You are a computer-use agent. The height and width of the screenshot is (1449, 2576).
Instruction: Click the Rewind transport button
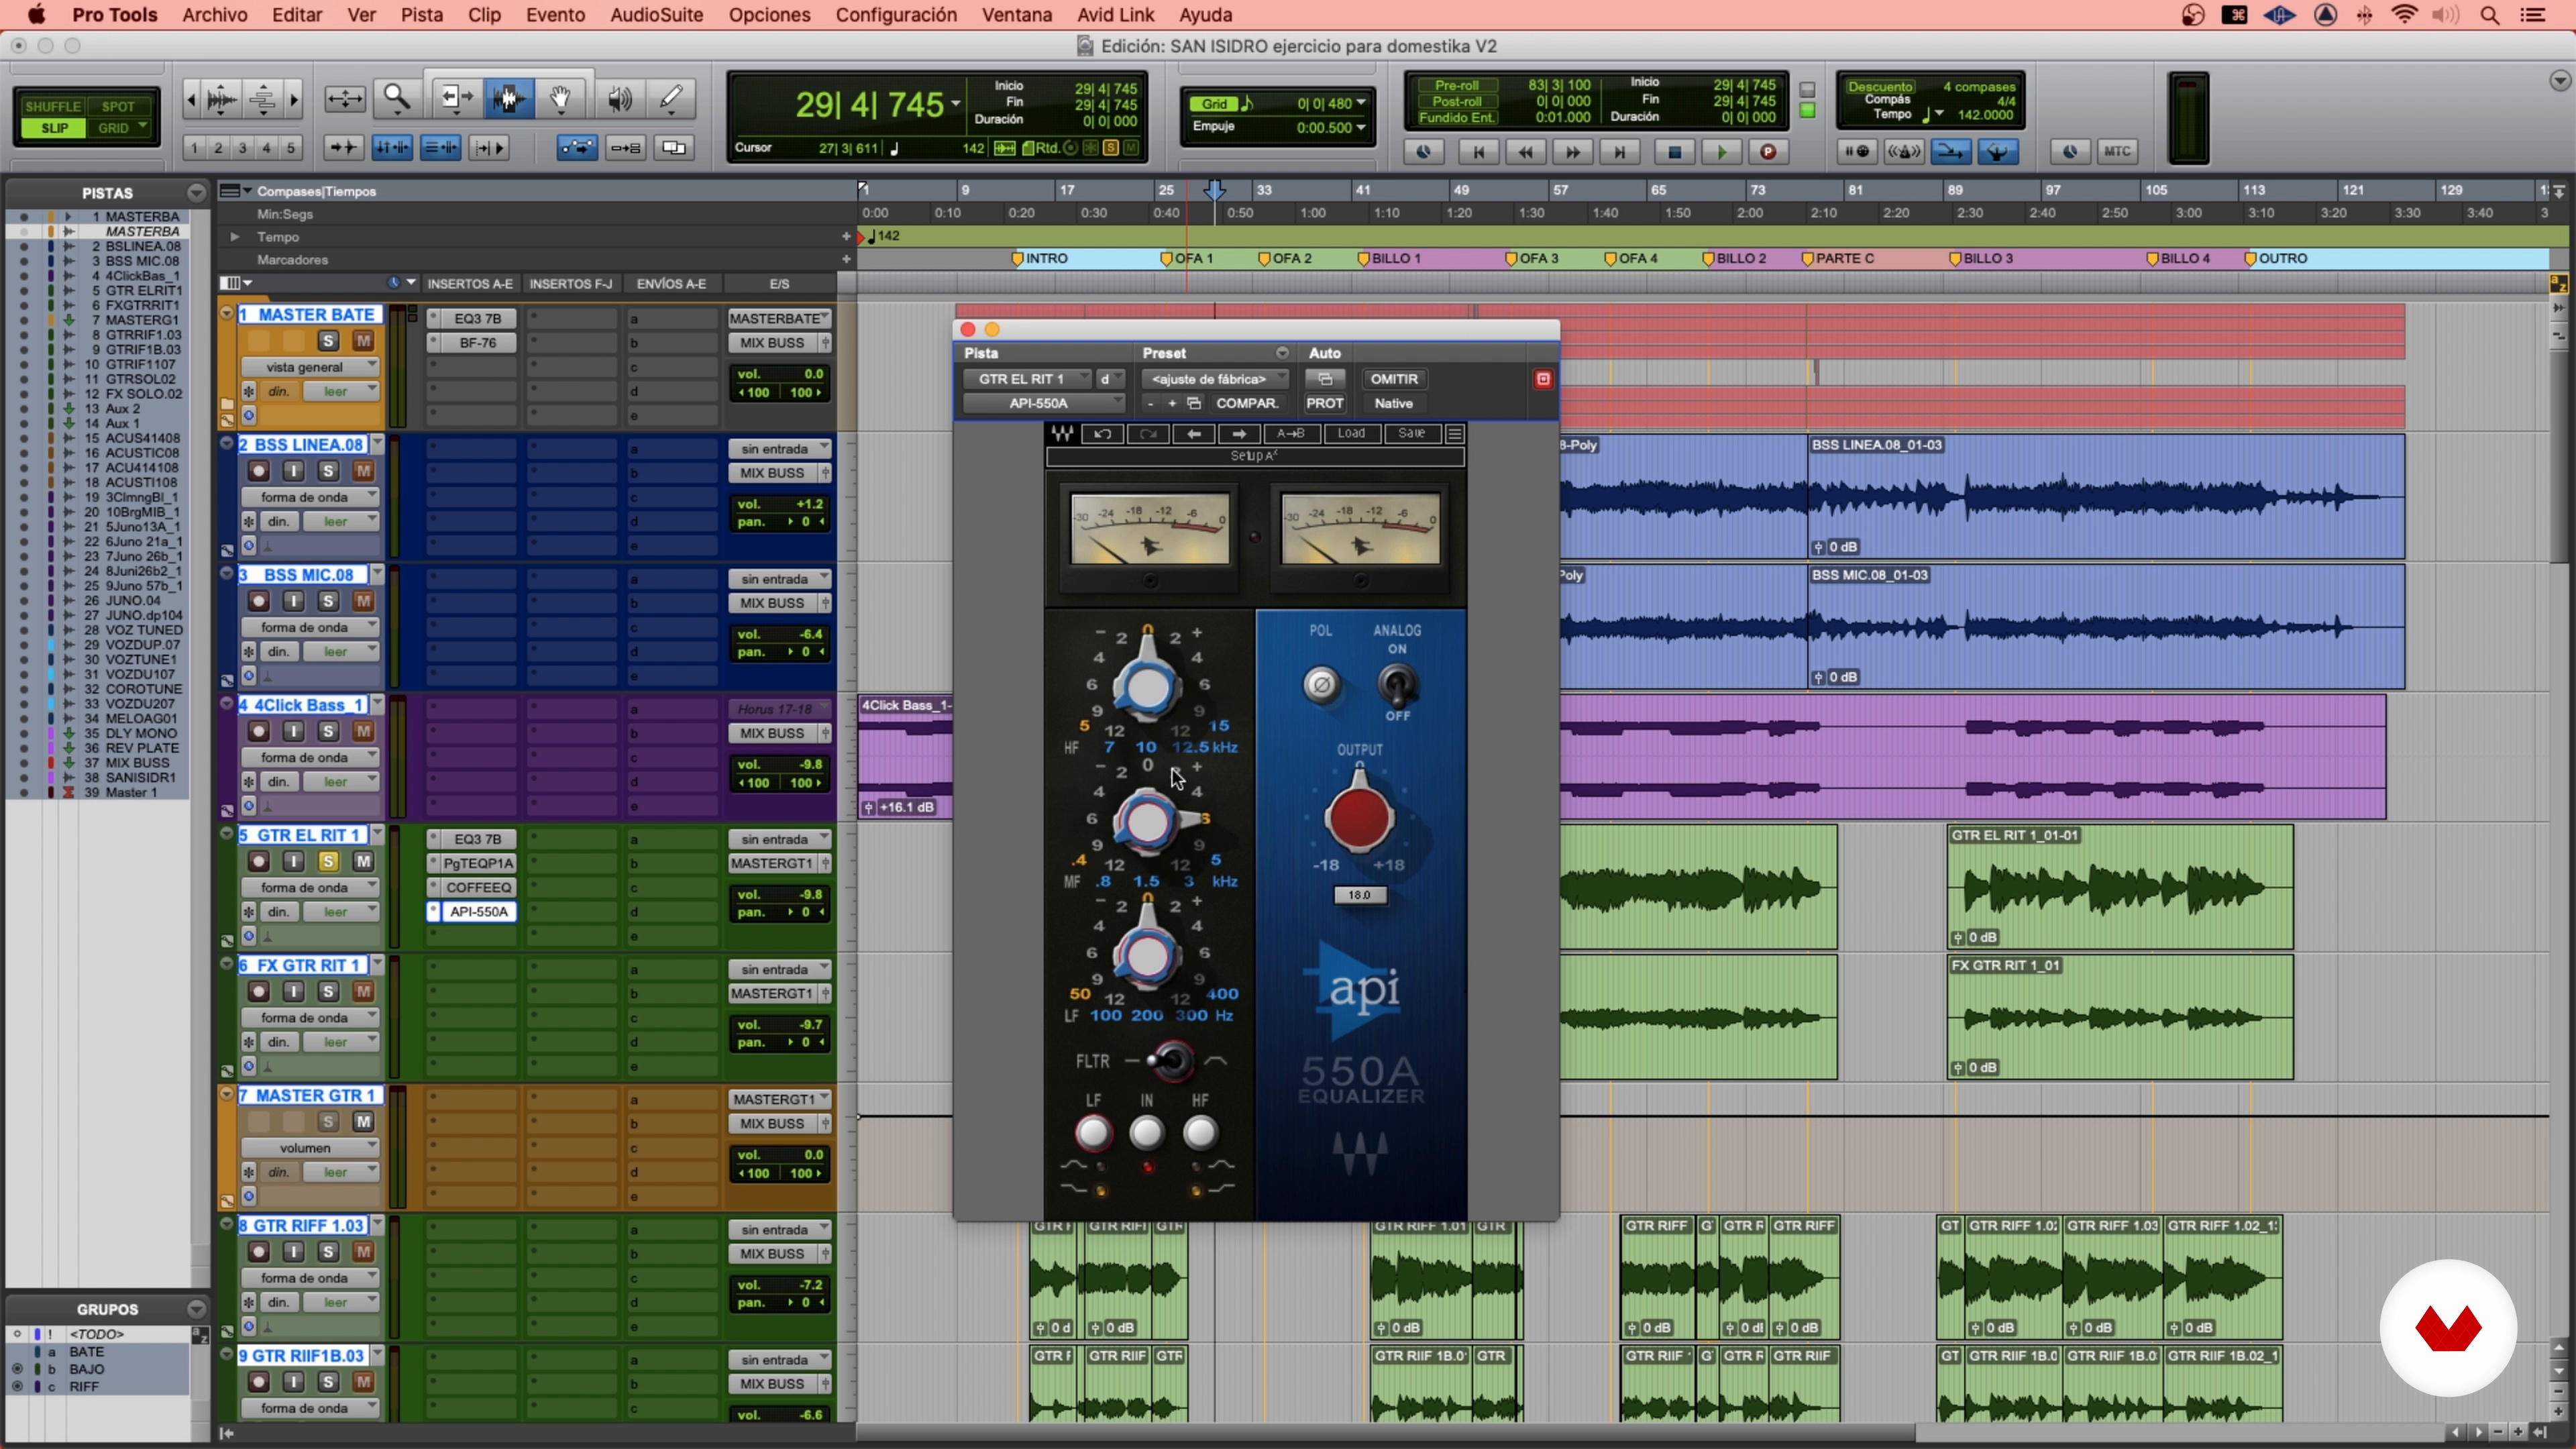click(1526, 152)
